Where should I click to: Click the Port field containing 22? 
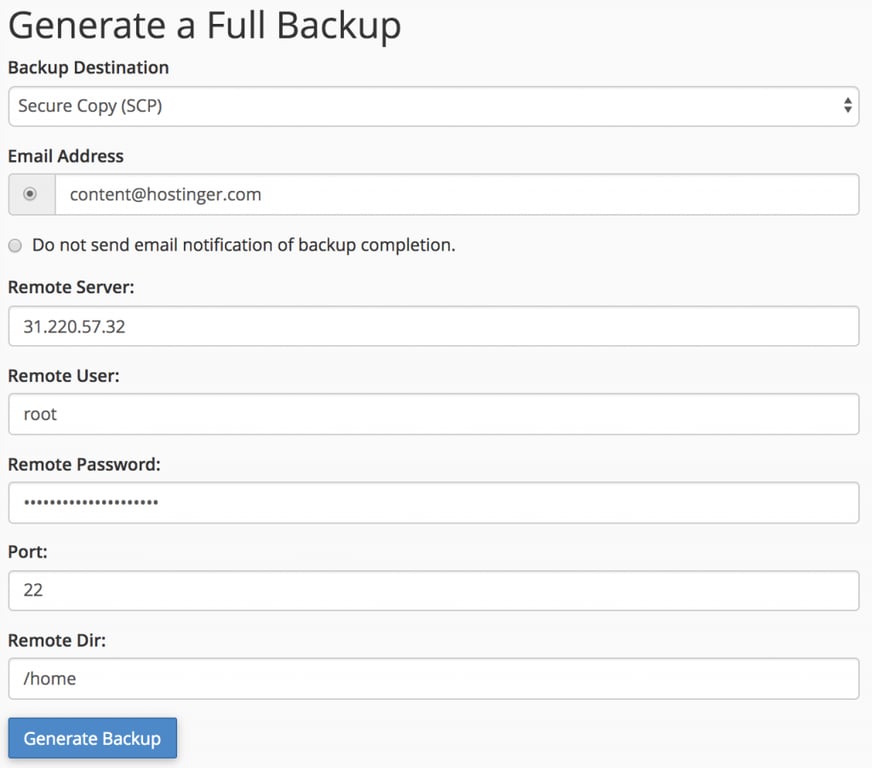(x=430, y=590)
